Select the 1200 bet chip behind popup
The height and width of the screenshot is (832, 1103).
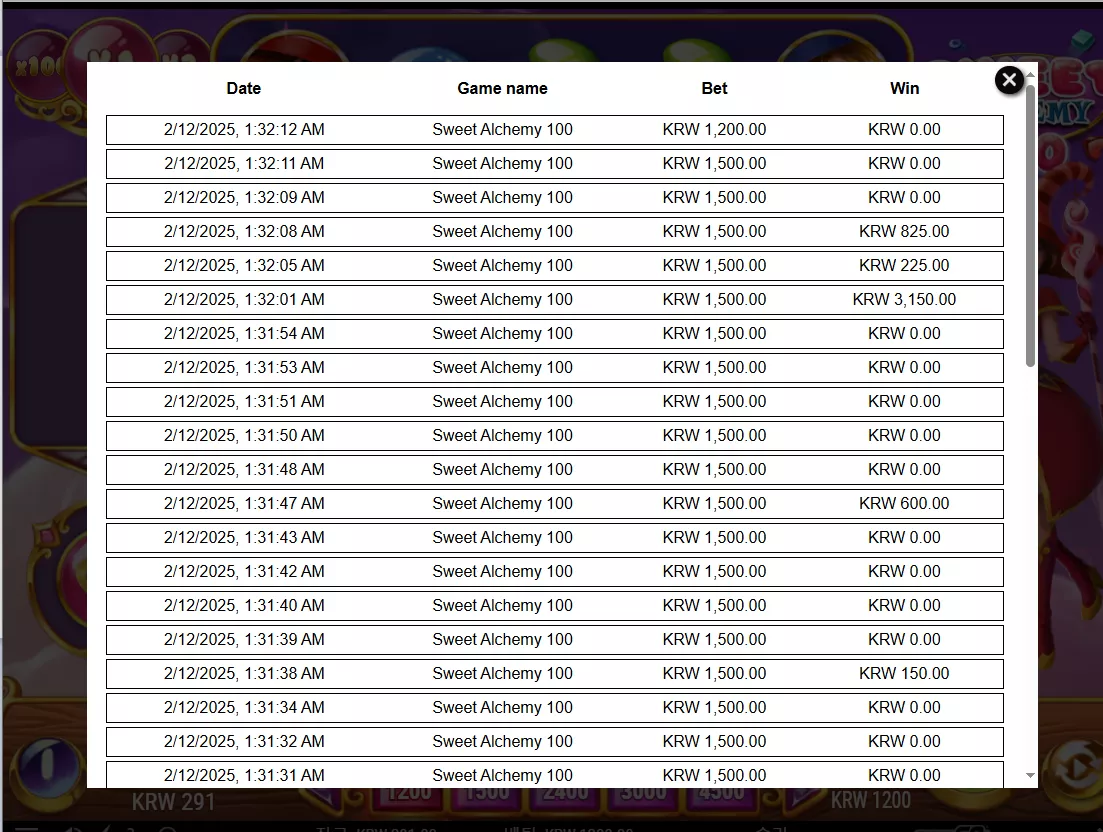(409, 795)
